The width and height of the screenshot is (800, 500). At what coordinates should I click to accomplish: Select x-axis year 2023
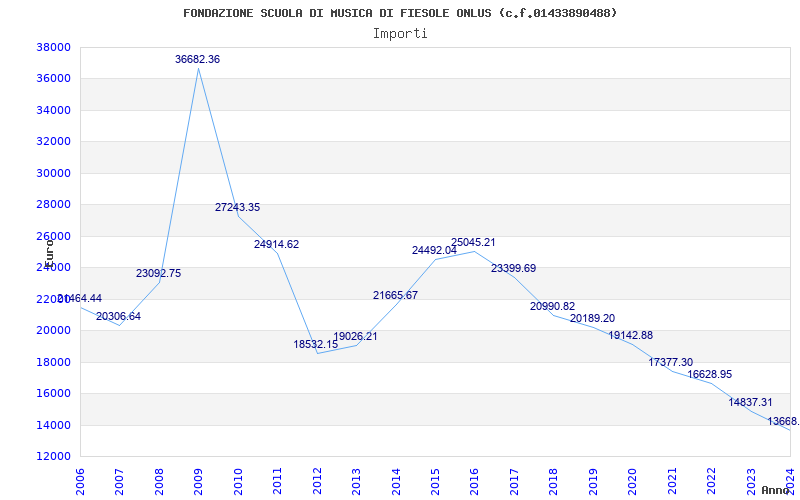[x=751, y=481]
